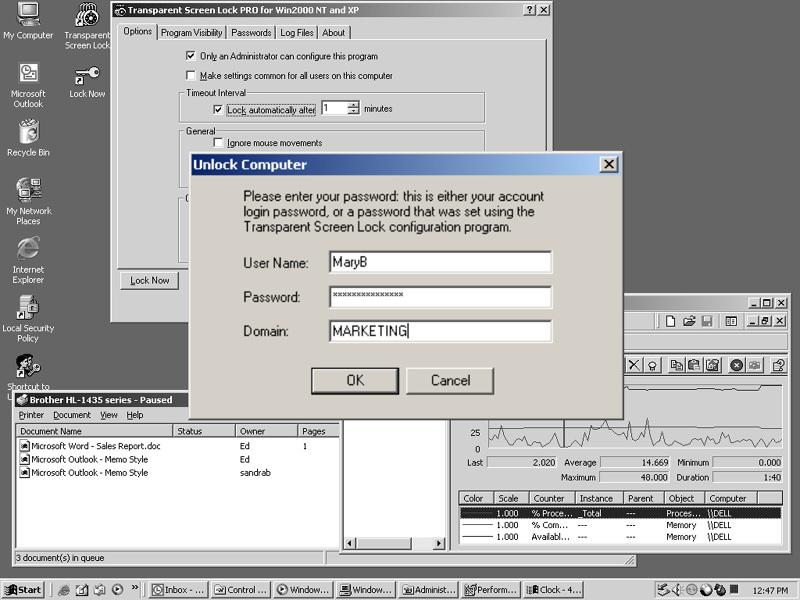Enable Make settings common for all users
The width and height of the screenshot is (800, 600).
191,76
